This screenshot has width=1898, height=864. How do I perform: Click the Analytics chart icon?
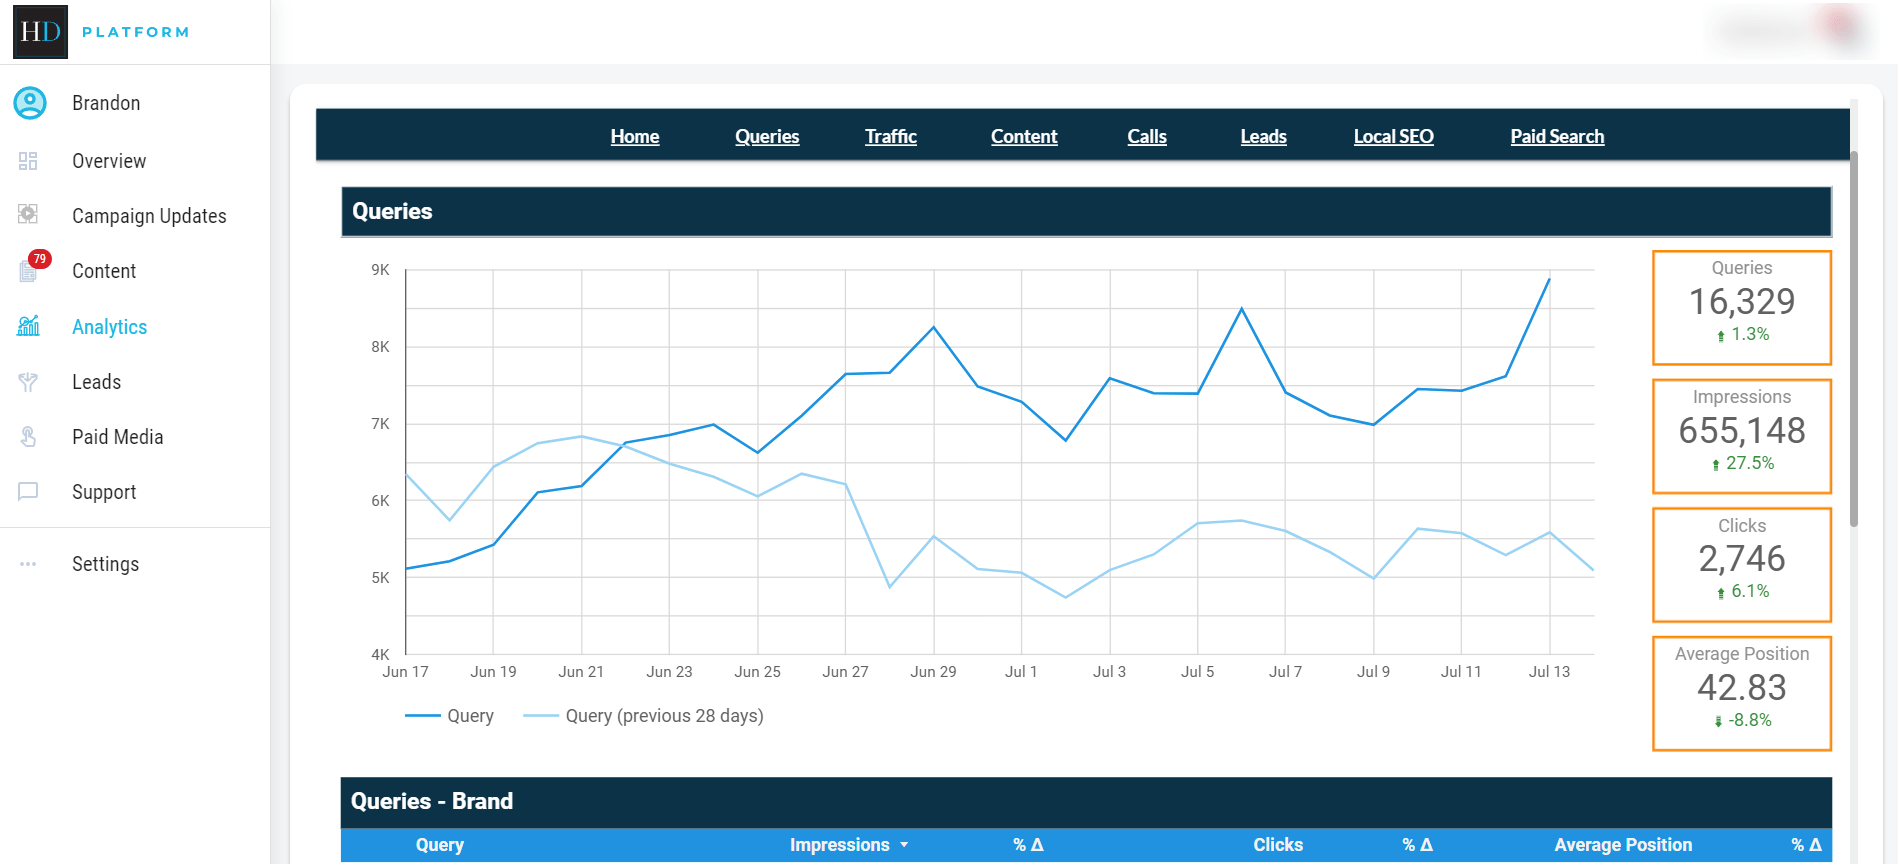pos(28,326)
